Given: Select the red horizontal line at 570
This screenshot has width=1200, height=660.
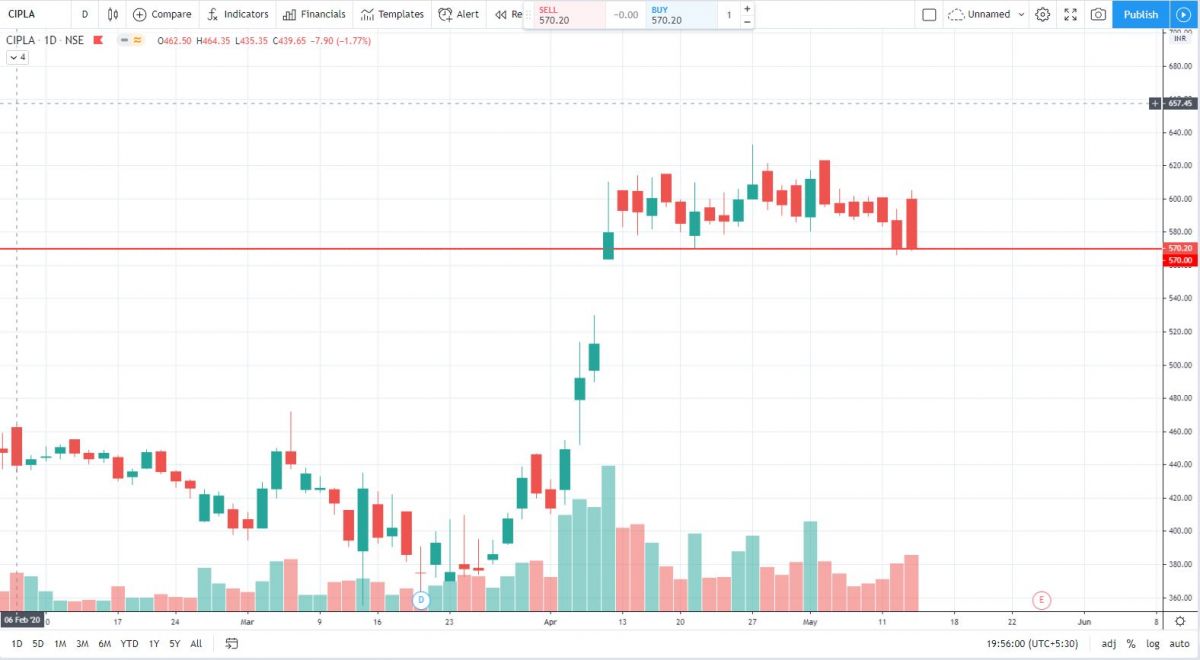Looking at the screenshot, I should tap(580, 248).
